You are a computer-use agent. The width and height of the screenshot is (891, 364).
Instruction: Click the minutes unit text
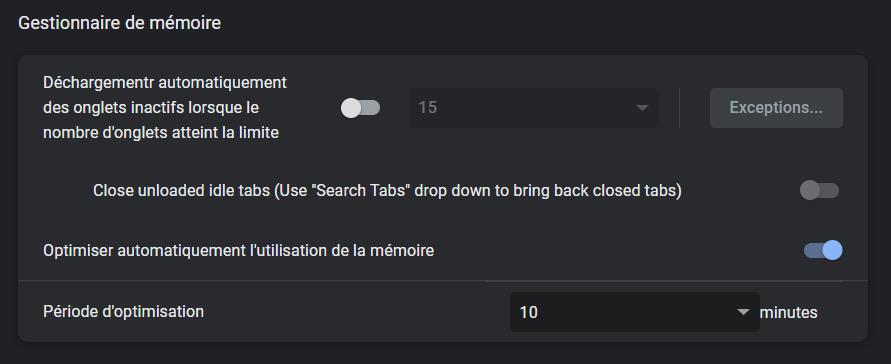[x=789, y=312]
